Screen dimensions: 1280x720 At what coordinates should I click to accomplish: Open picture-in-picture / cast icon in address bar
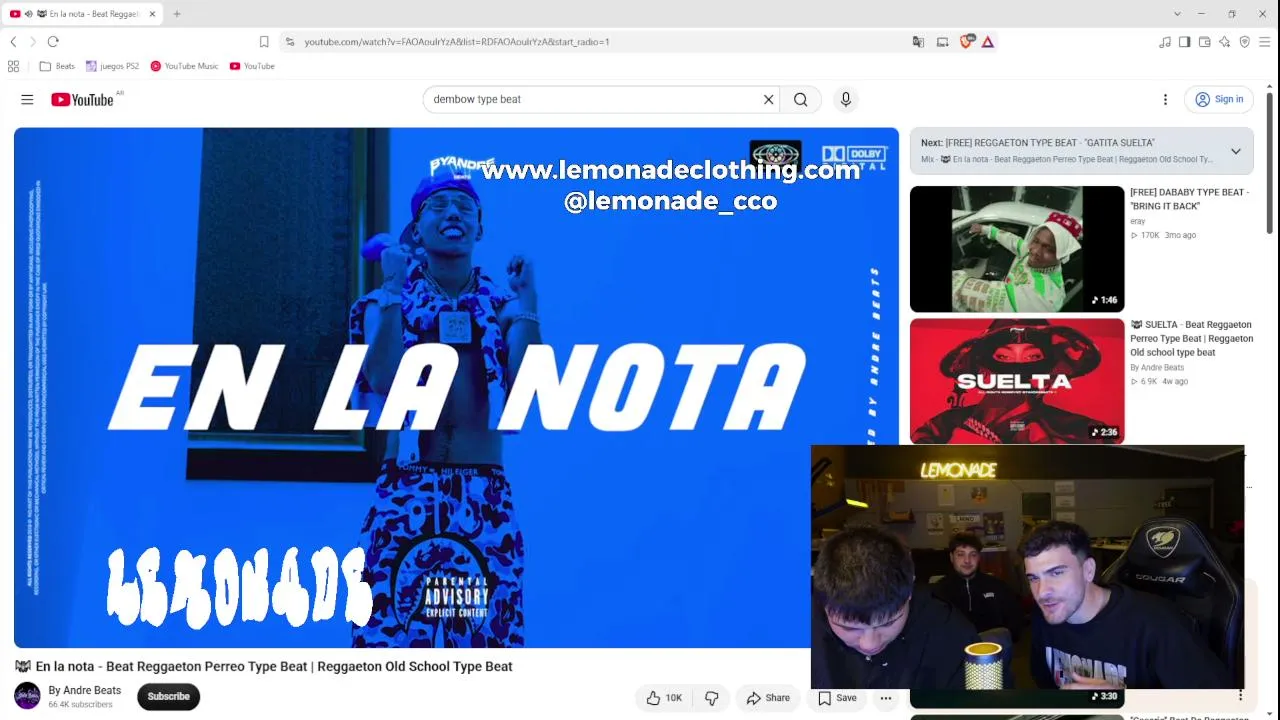(x=942, y=42)
